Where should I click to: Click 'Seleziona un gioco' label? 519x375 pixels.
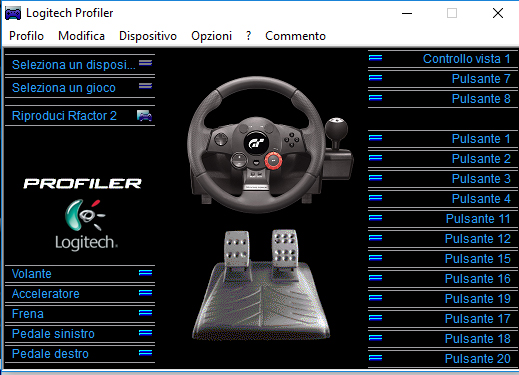(64, 88)
